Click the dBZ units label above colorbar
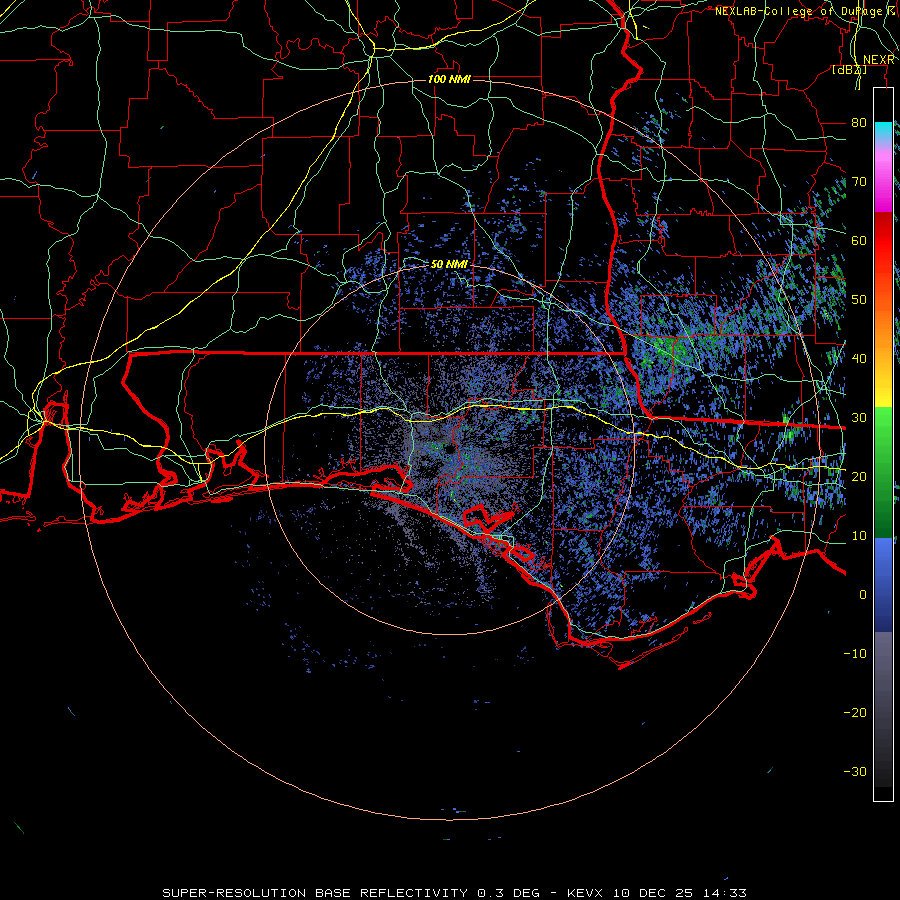This screenshot has width=900, height=900. tap(849, 70)
